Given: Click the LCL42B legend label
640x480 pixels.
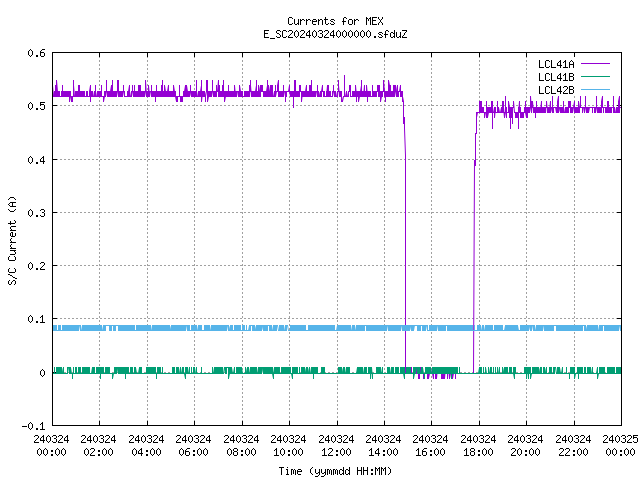Looking at the screenshot, I should tap(556, 90).
